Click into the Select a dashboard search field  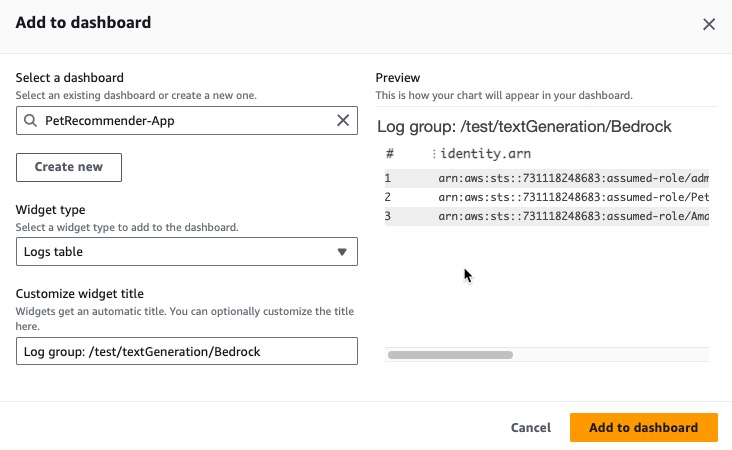187,120
